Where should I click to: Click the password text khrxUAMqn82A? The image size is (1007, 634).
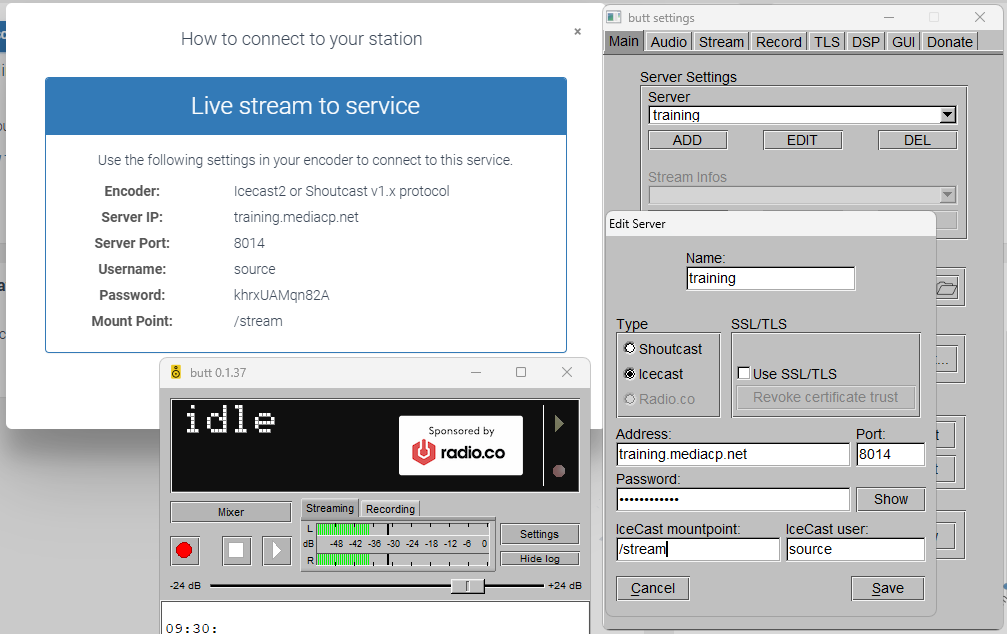coord(281,295)
